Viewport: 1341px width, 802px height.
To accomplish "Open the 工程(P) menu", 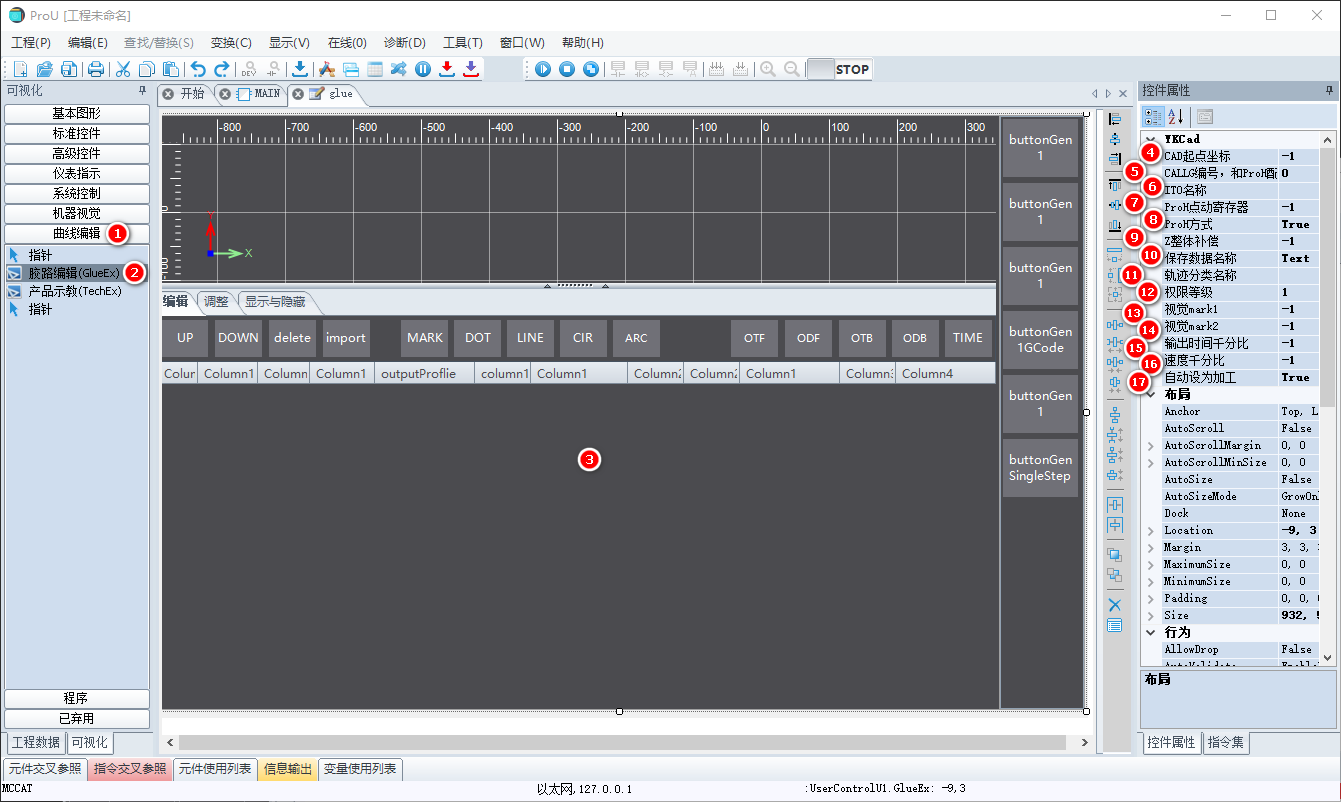I will (x=31, y=43).
